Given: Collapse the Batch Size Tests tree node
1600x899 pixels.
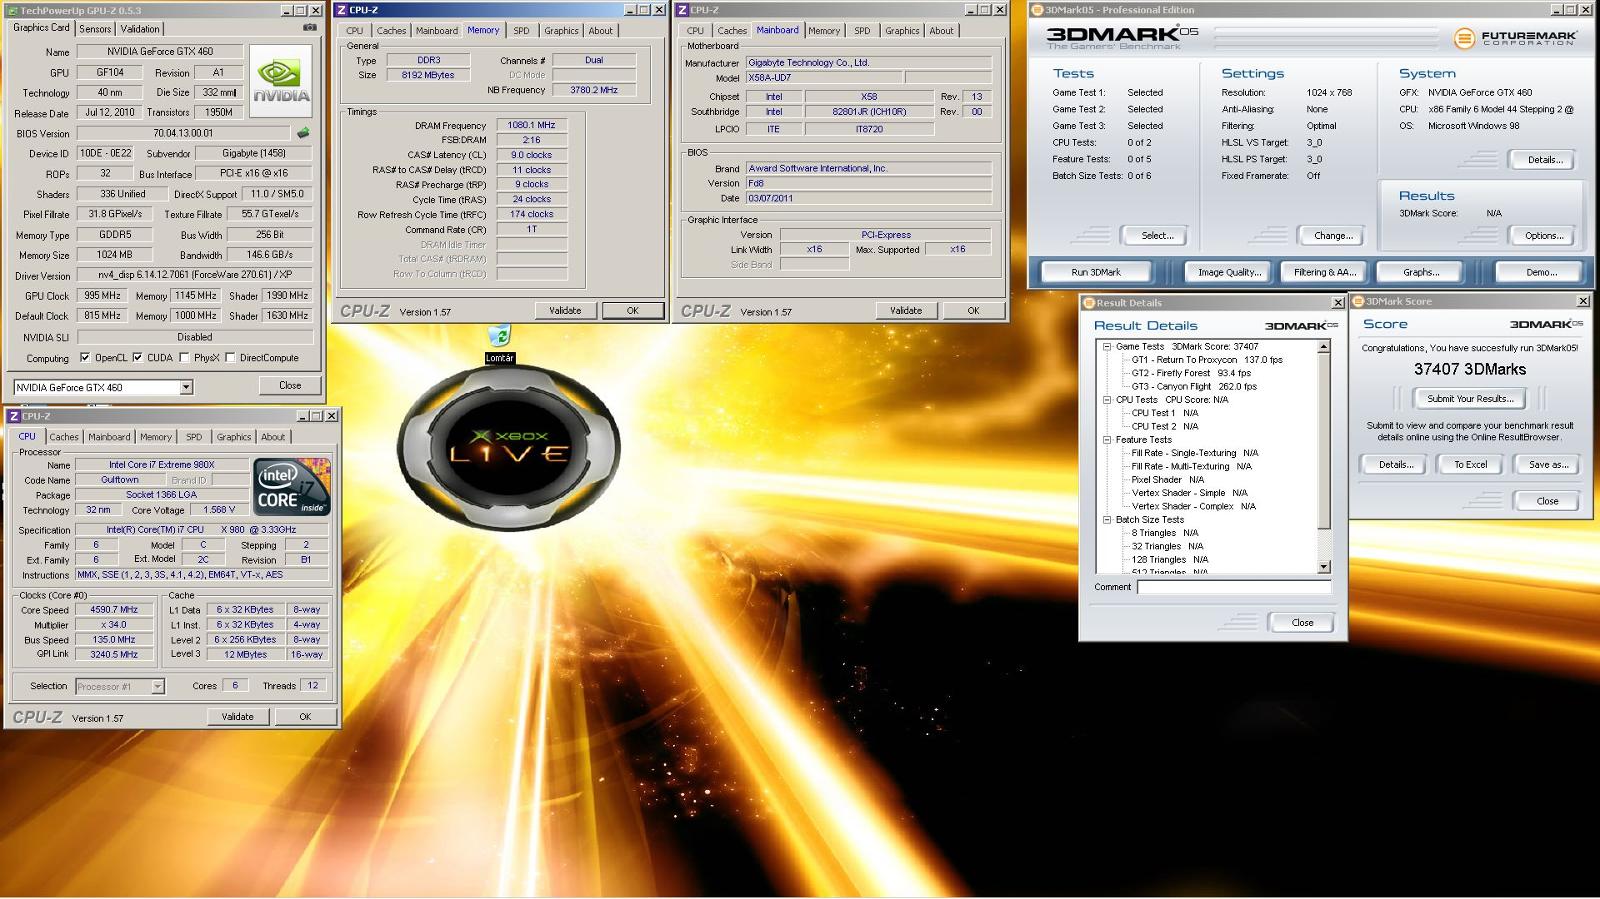Looking at the screenshot, I should pos(1107,520).
